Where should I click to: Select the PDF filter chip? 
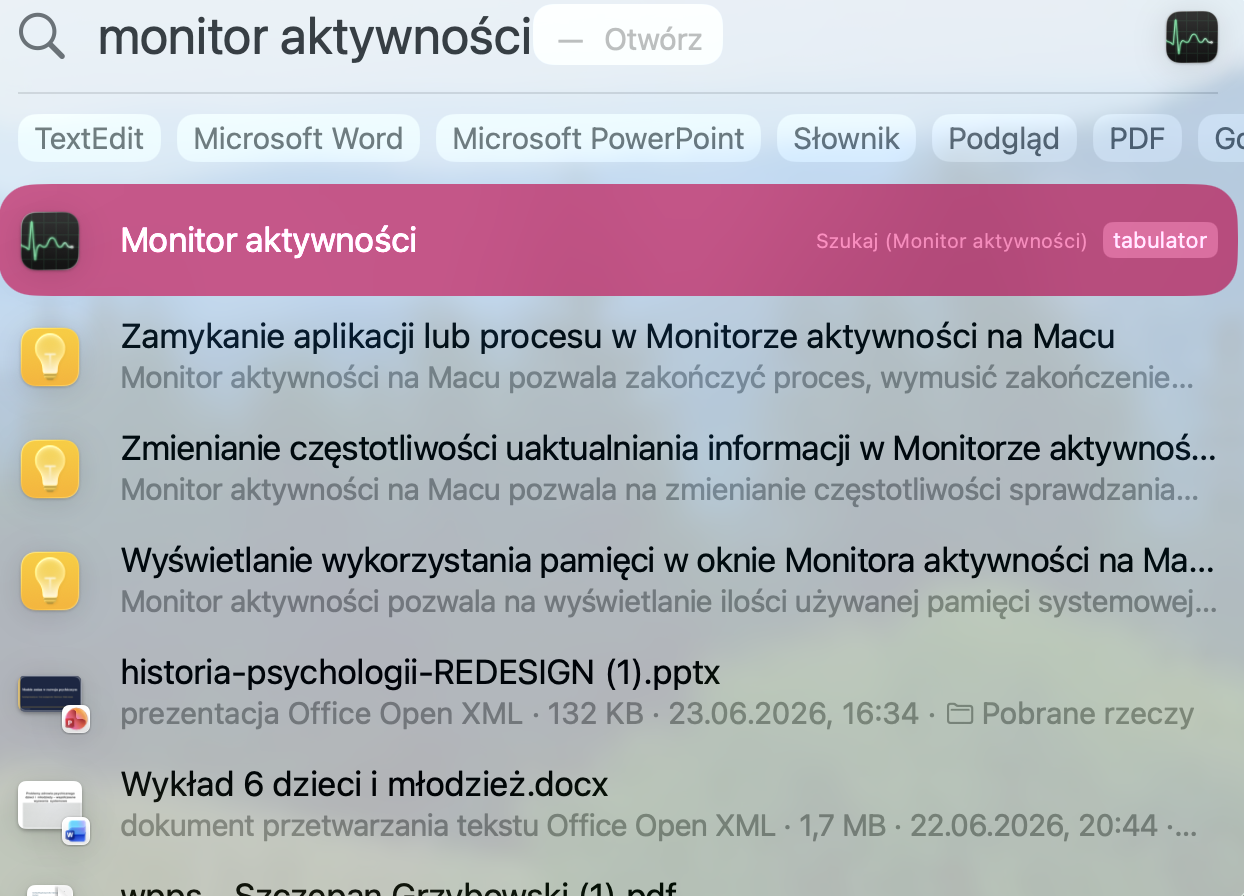1137,138
